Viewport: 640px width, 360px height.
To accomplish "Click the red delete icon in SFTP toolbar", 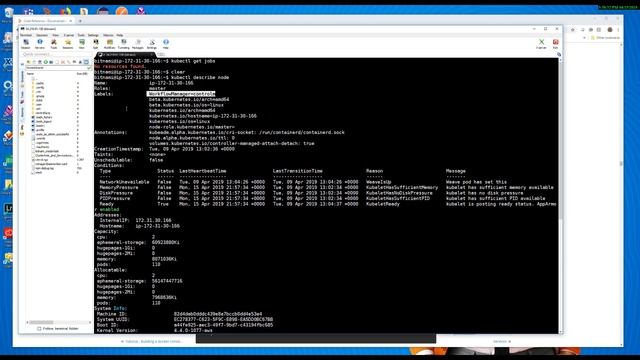I will coord(63,62).
